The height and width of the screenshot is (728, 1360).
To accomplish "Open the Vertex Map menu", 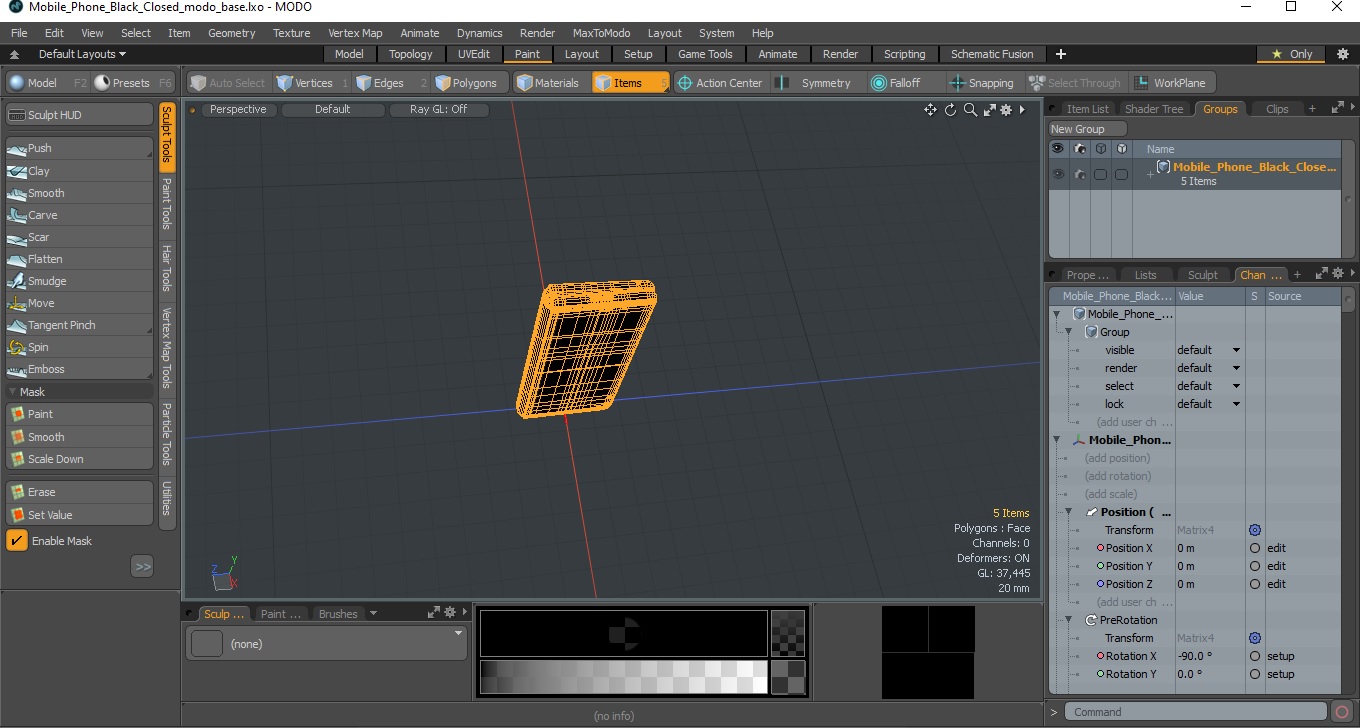I will (x=355, y=33).
